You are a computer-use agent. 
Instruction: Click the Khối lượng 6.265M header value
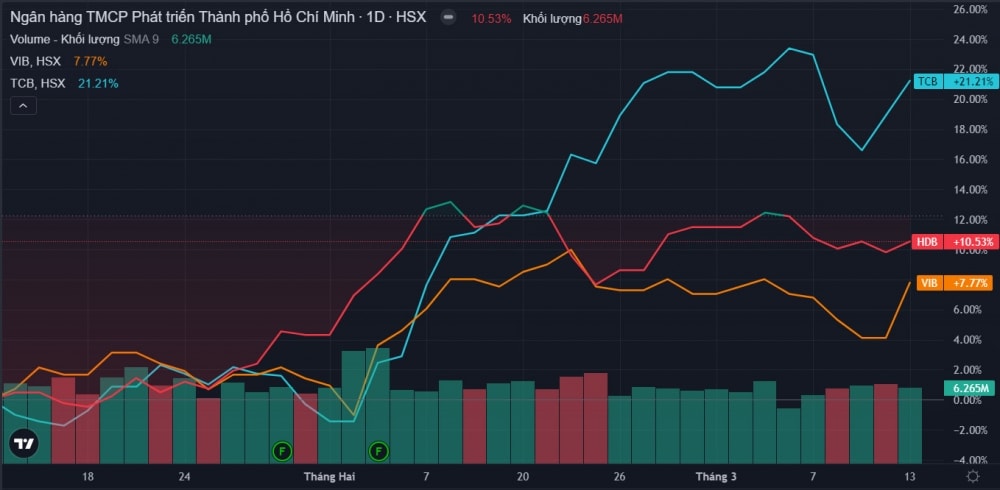[x=573, y=19]
